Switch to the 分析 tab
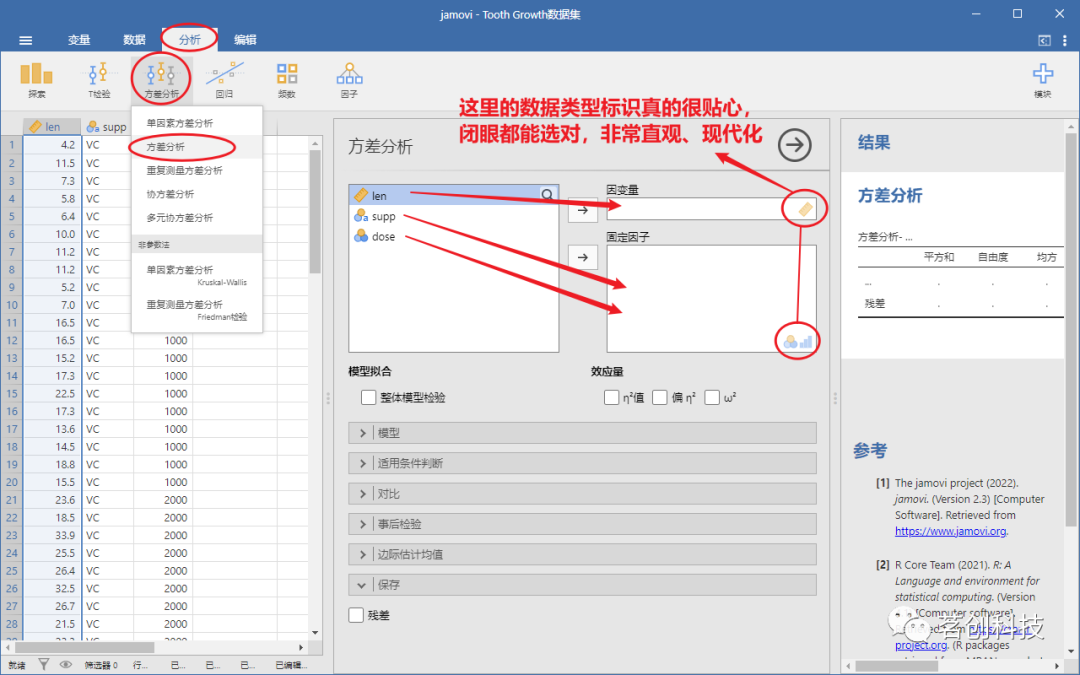The image size is (1080, 675). pos(189,40)
